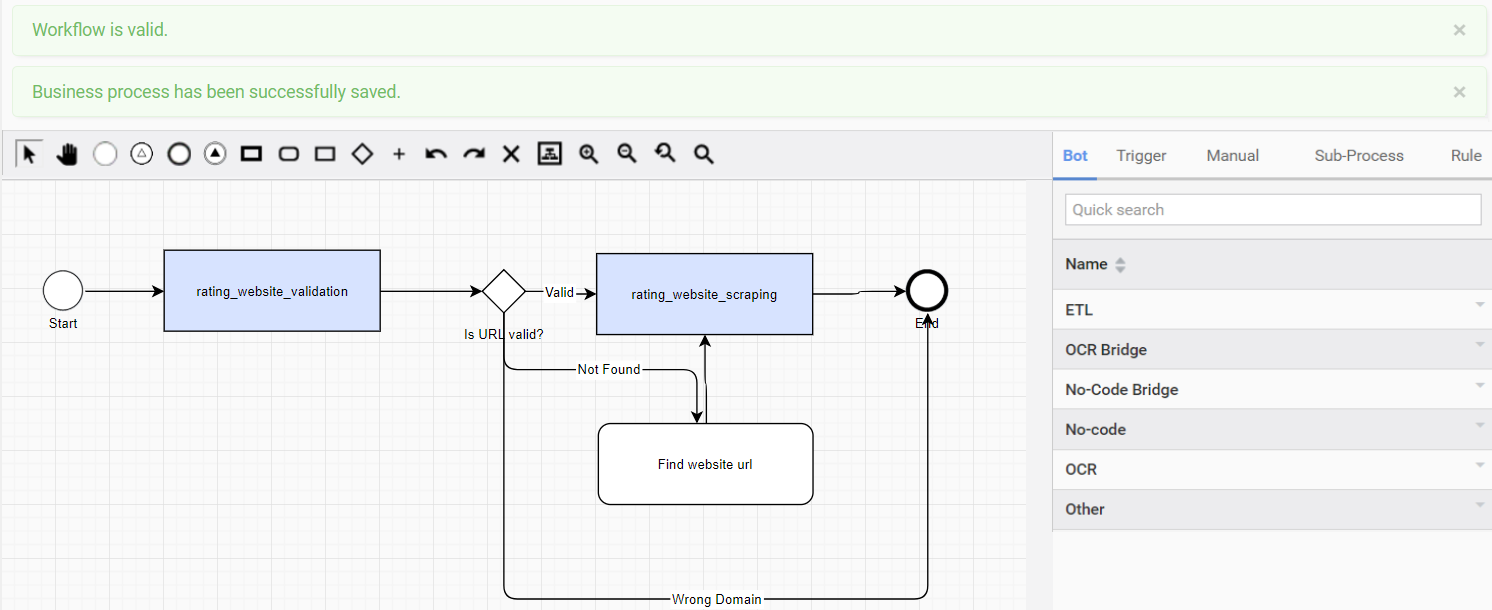Click the Quick search field
This screenshot has height=610, width=1492.
tap(1272, 209)
